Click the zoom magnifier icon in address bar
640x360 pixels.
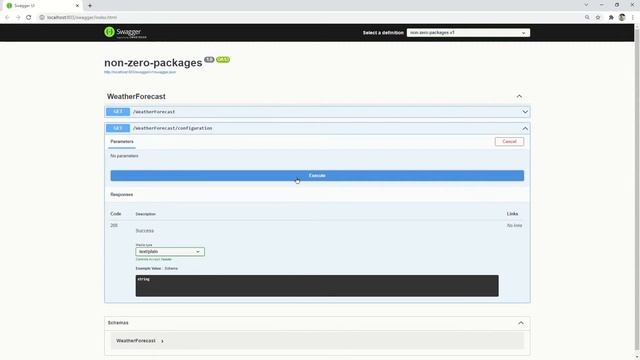(587, 18)
